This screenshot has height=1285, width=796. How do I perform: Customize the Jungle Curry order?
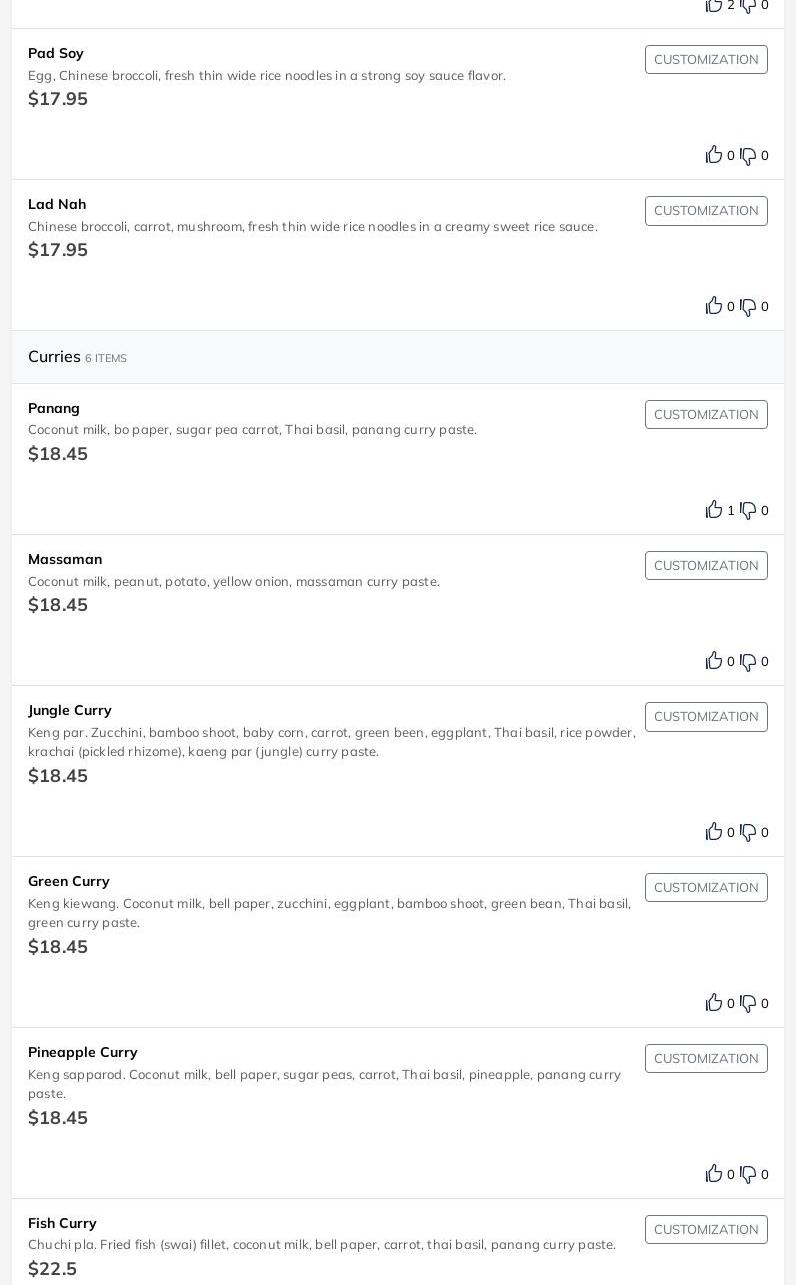point(706,717)
